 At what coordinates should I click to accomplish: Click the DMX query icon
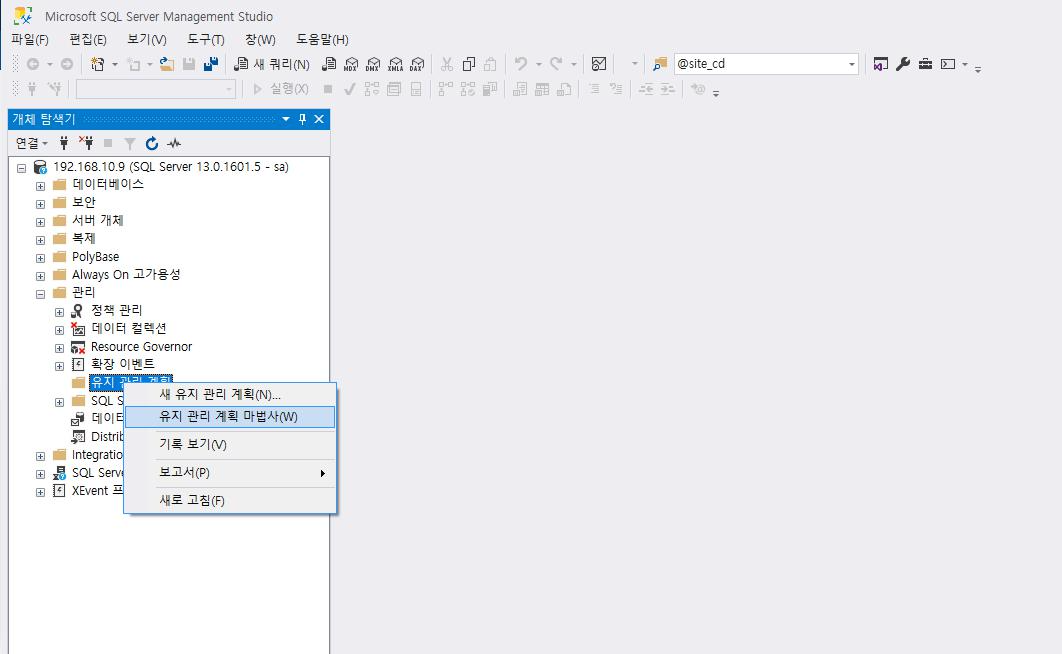pyautogui.click(x=373, y=64)
